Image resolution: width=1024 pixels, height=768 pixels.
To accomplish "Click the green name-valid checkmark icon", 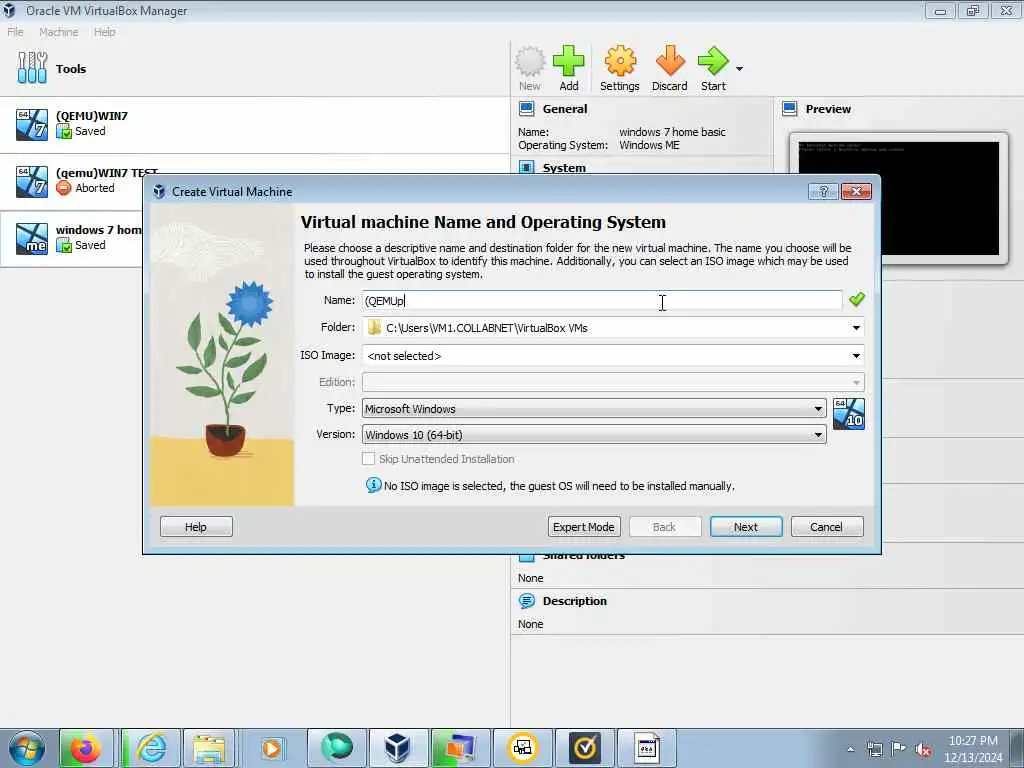I will click(856, 299).
